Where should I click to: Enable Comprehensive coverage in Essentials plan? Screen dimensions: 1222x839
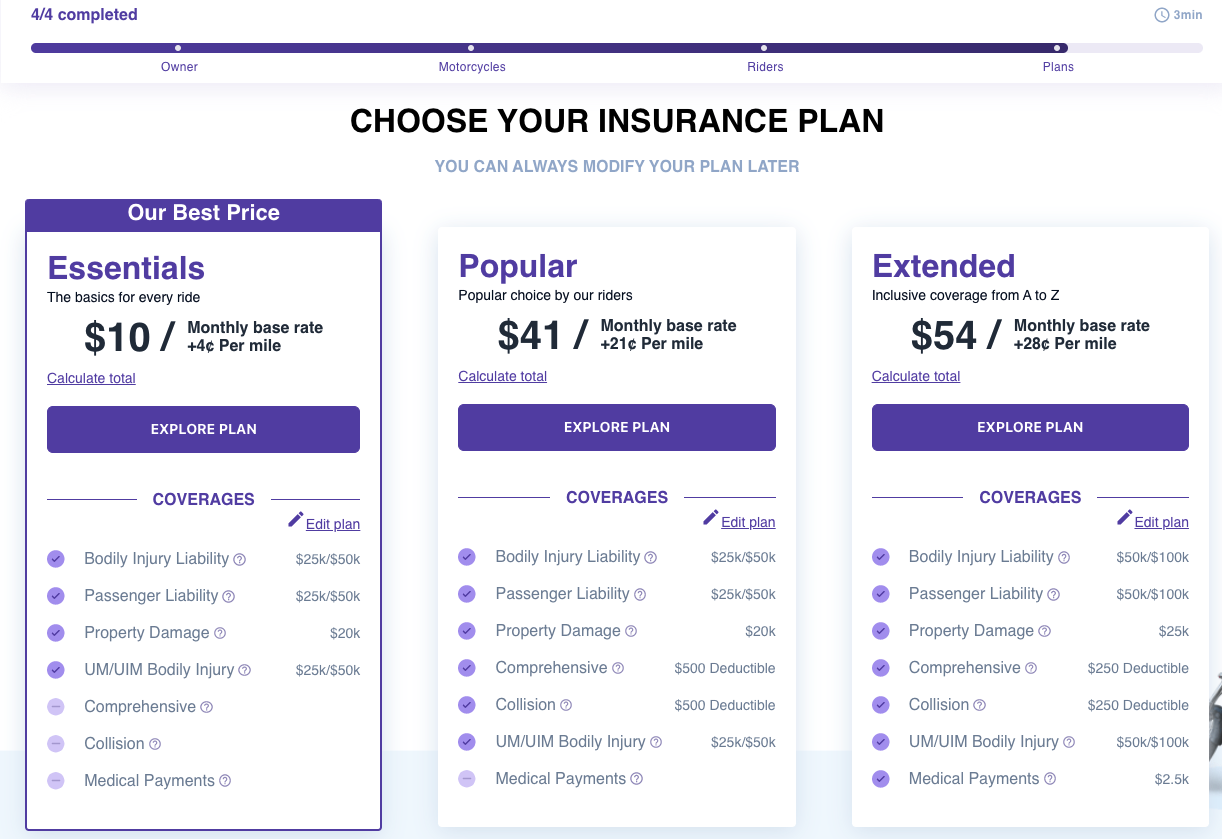[56, 707]
